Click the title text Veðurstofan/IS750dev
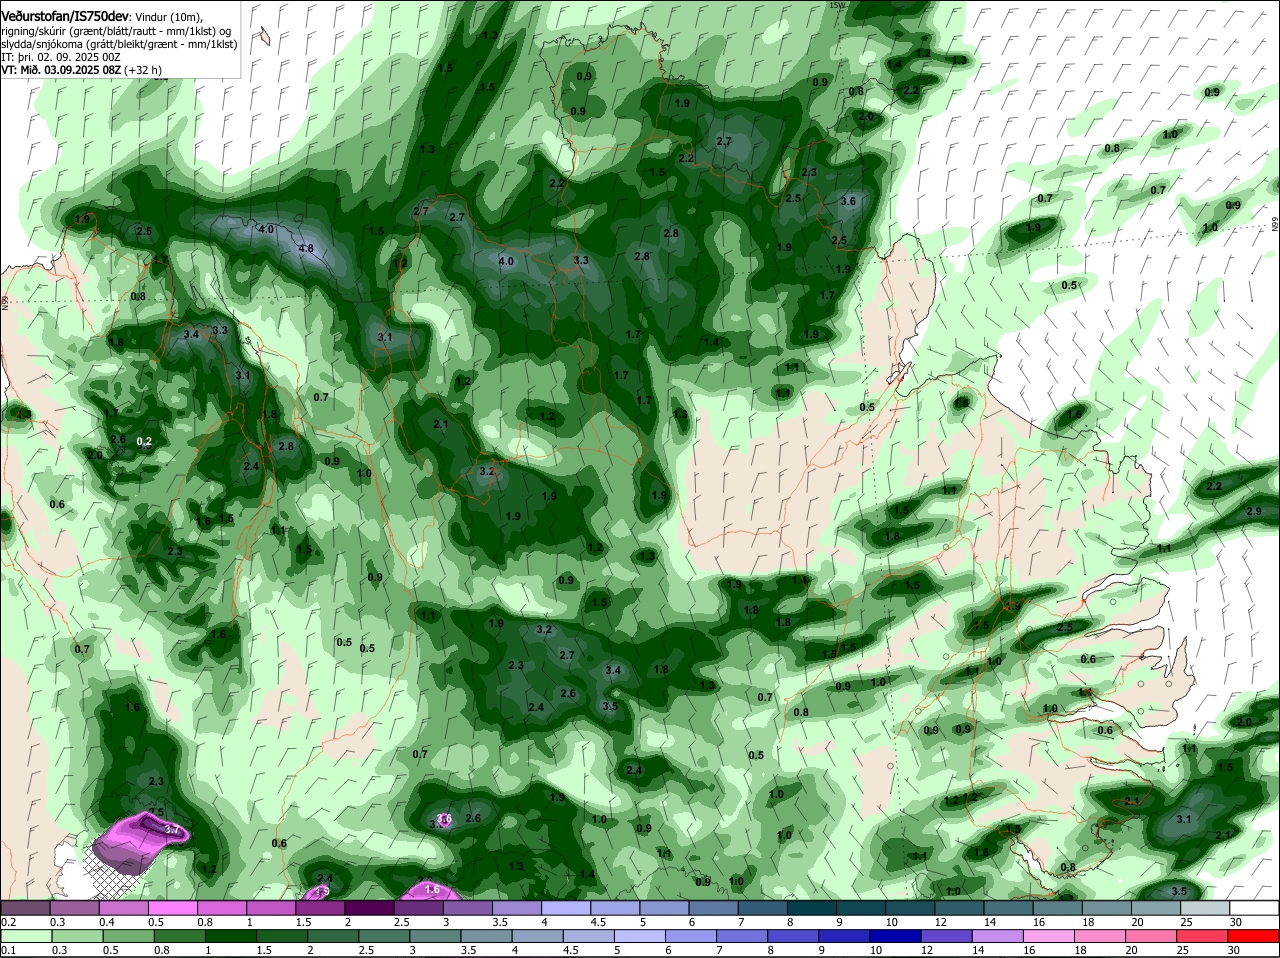Viewport: 1280px width, 958px height. point(65,17)
